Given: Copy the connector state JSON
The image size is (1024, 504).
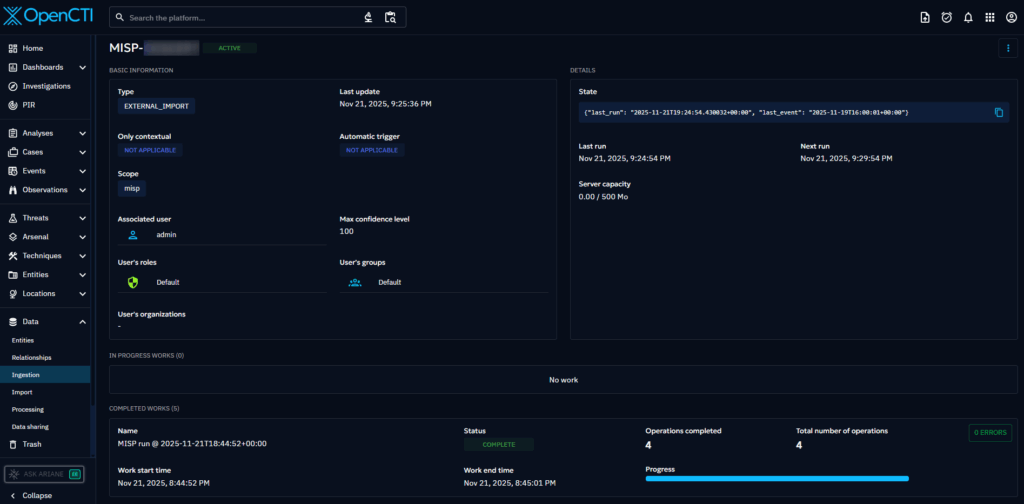Looking at the screenshot, I should click(998, 113).
